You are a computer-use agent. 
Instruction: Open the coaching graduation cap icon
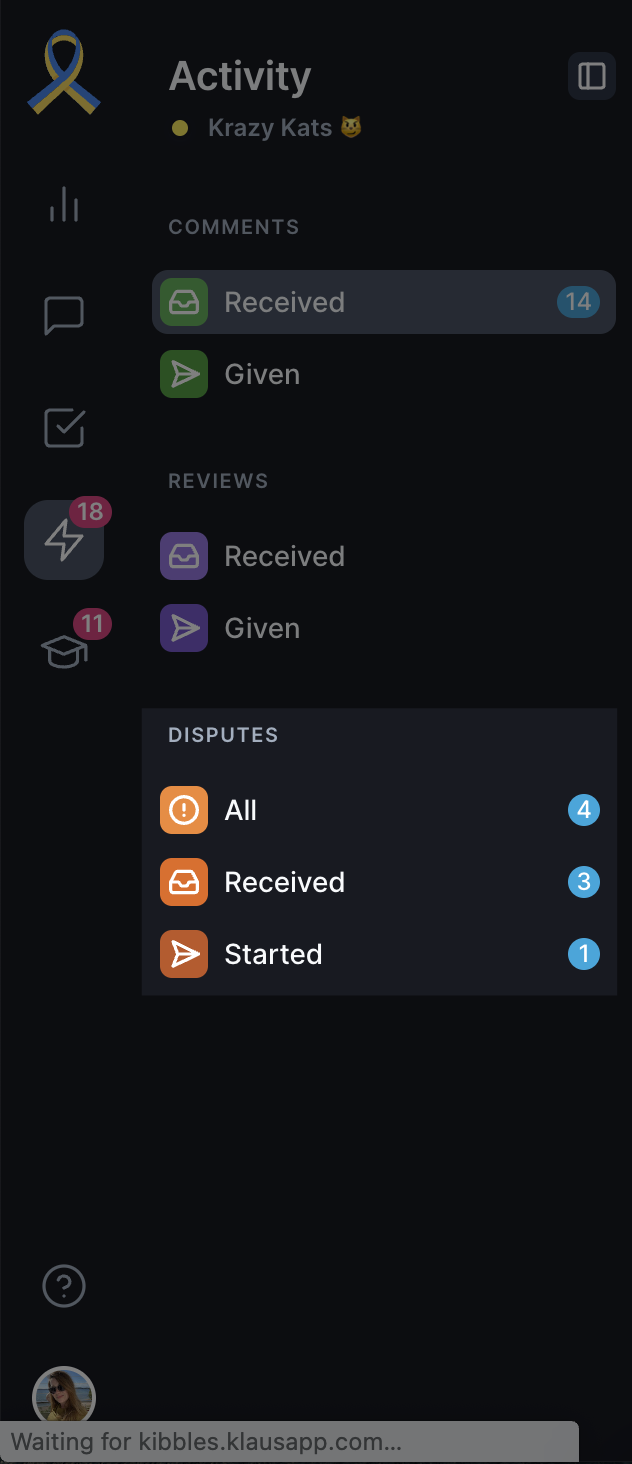pyautogui.click(x=64, y=652)
